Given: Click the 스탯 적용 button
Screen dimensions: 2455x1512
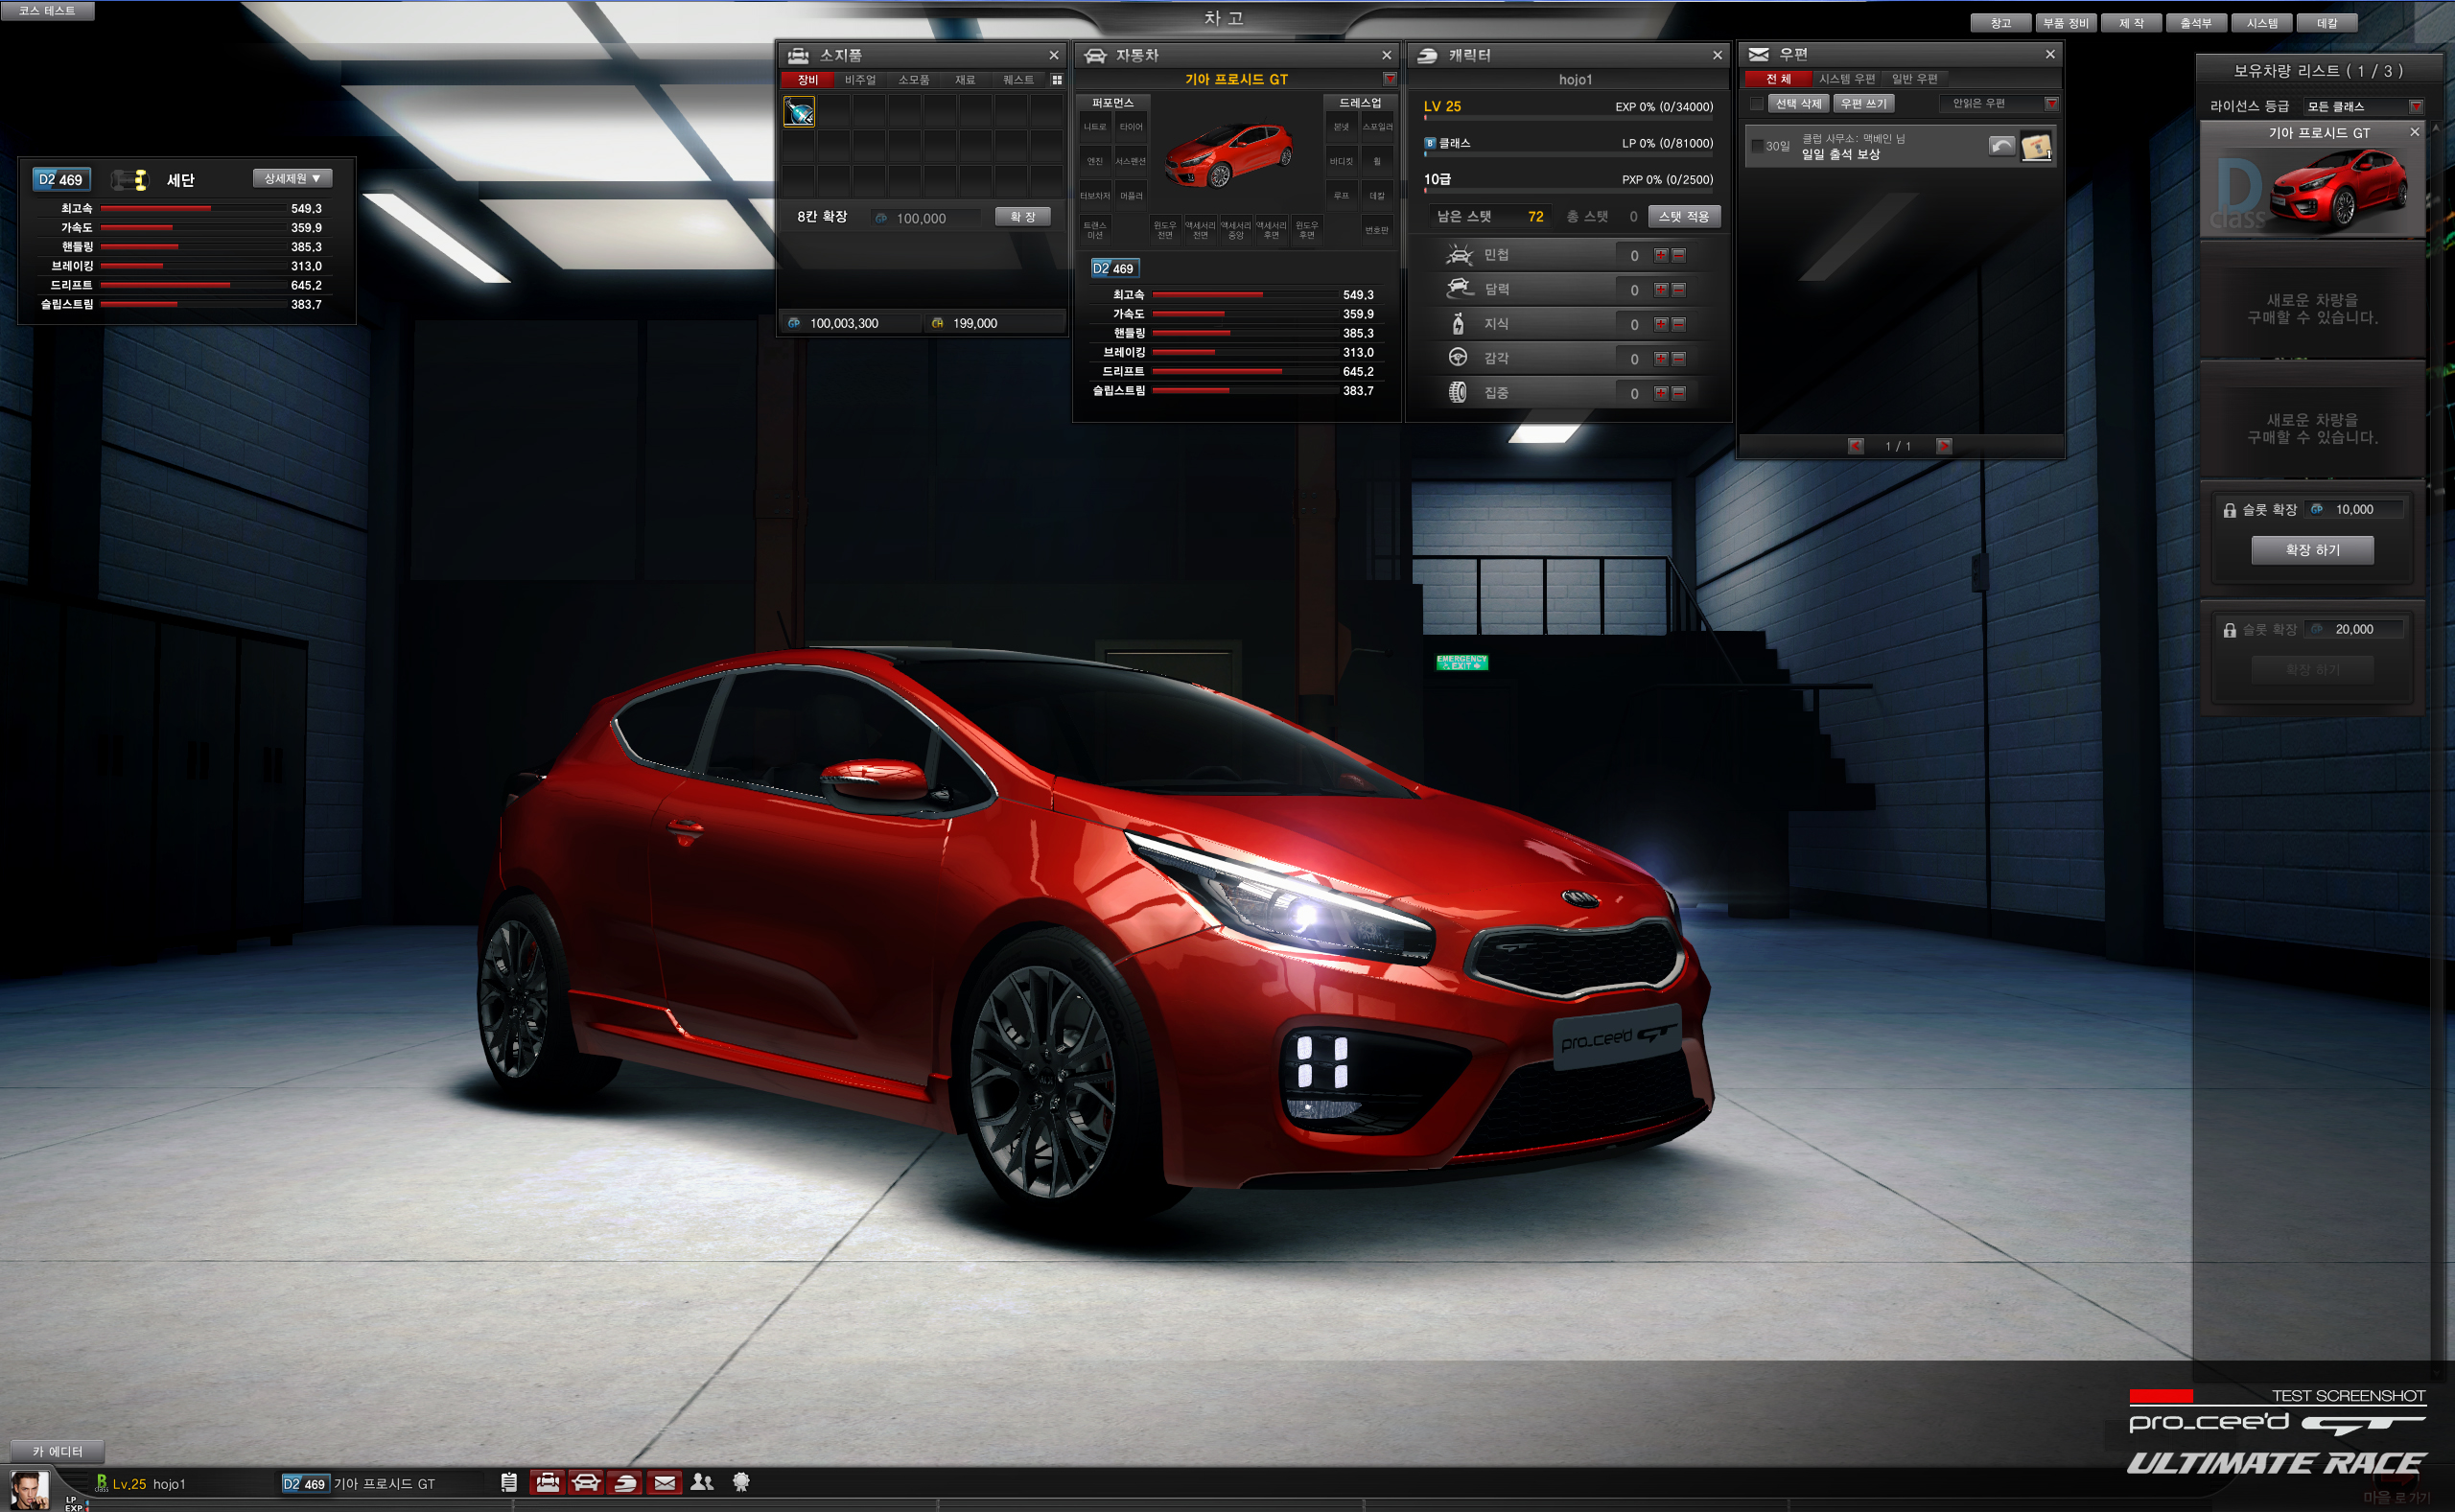Looking at the screenshot, I should (x=1684, y=216).
